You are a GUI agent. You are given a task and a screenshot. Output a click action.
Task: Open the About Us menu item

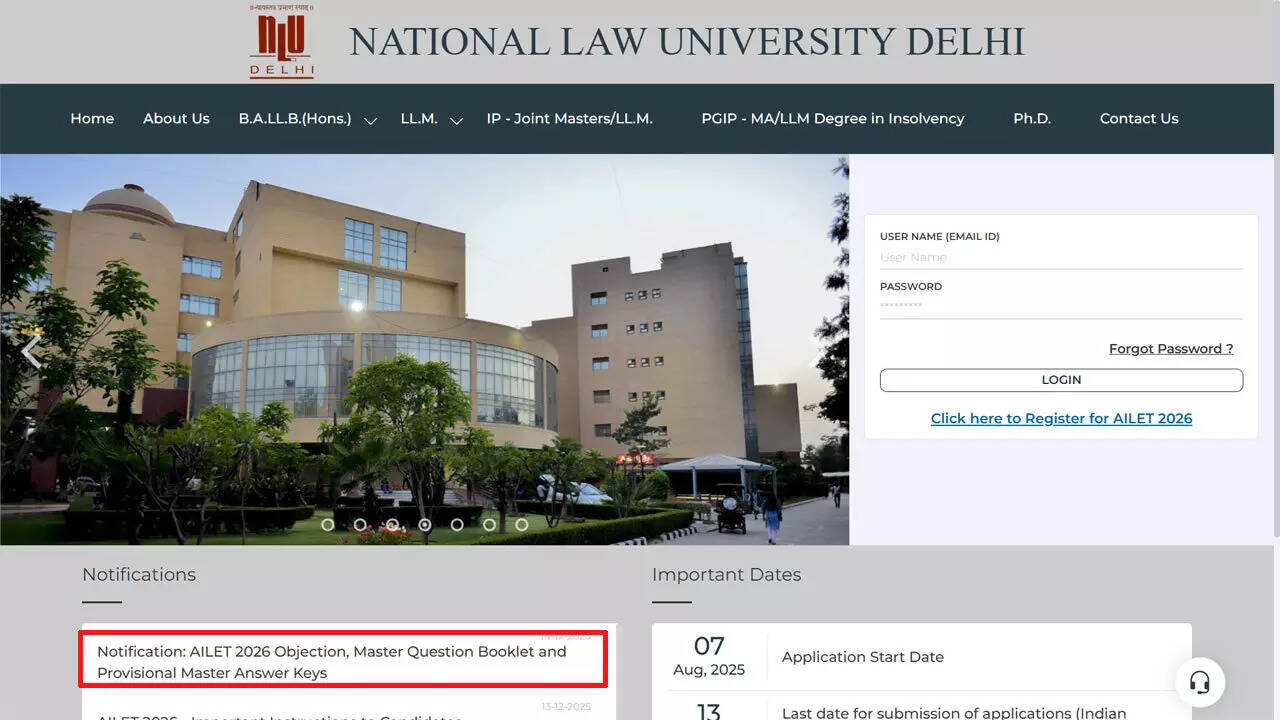pyautogui.click(x=176, y=118)
